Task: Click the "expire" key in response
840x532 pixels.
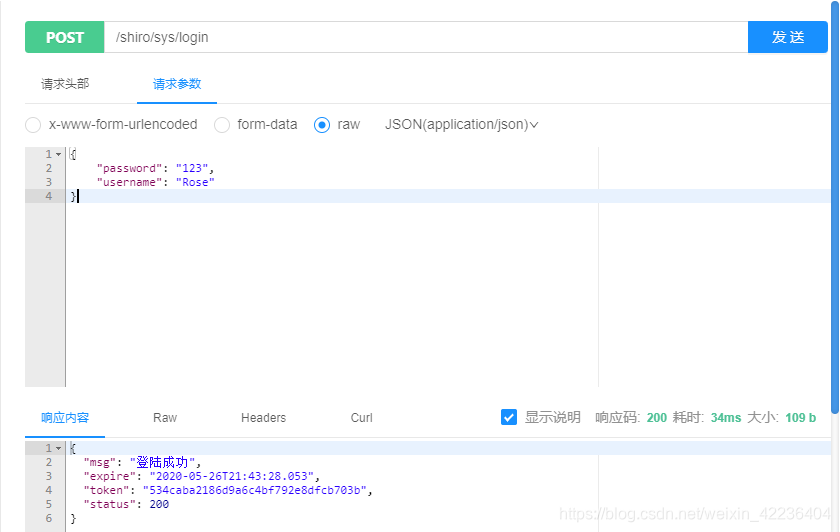Action: [109, 476]
